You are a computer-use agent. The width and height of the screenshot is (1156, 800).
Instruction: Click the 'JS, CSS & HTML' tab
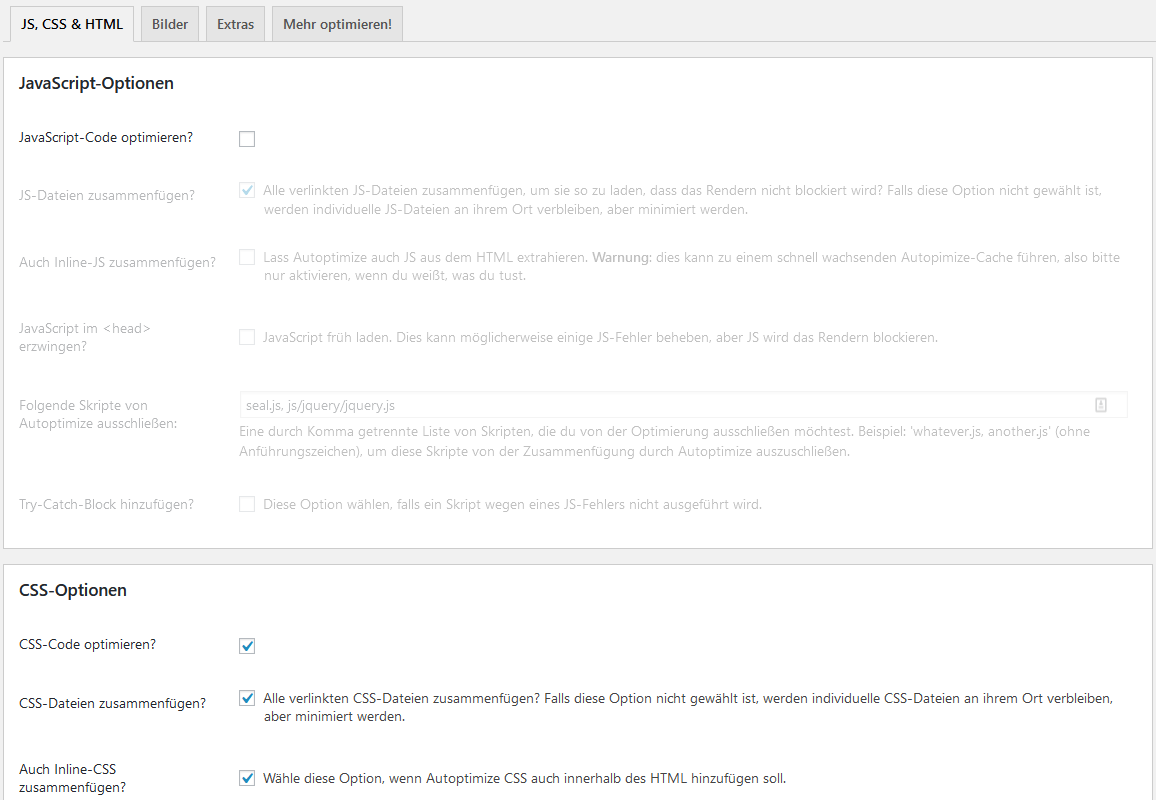tap(72, 24)
